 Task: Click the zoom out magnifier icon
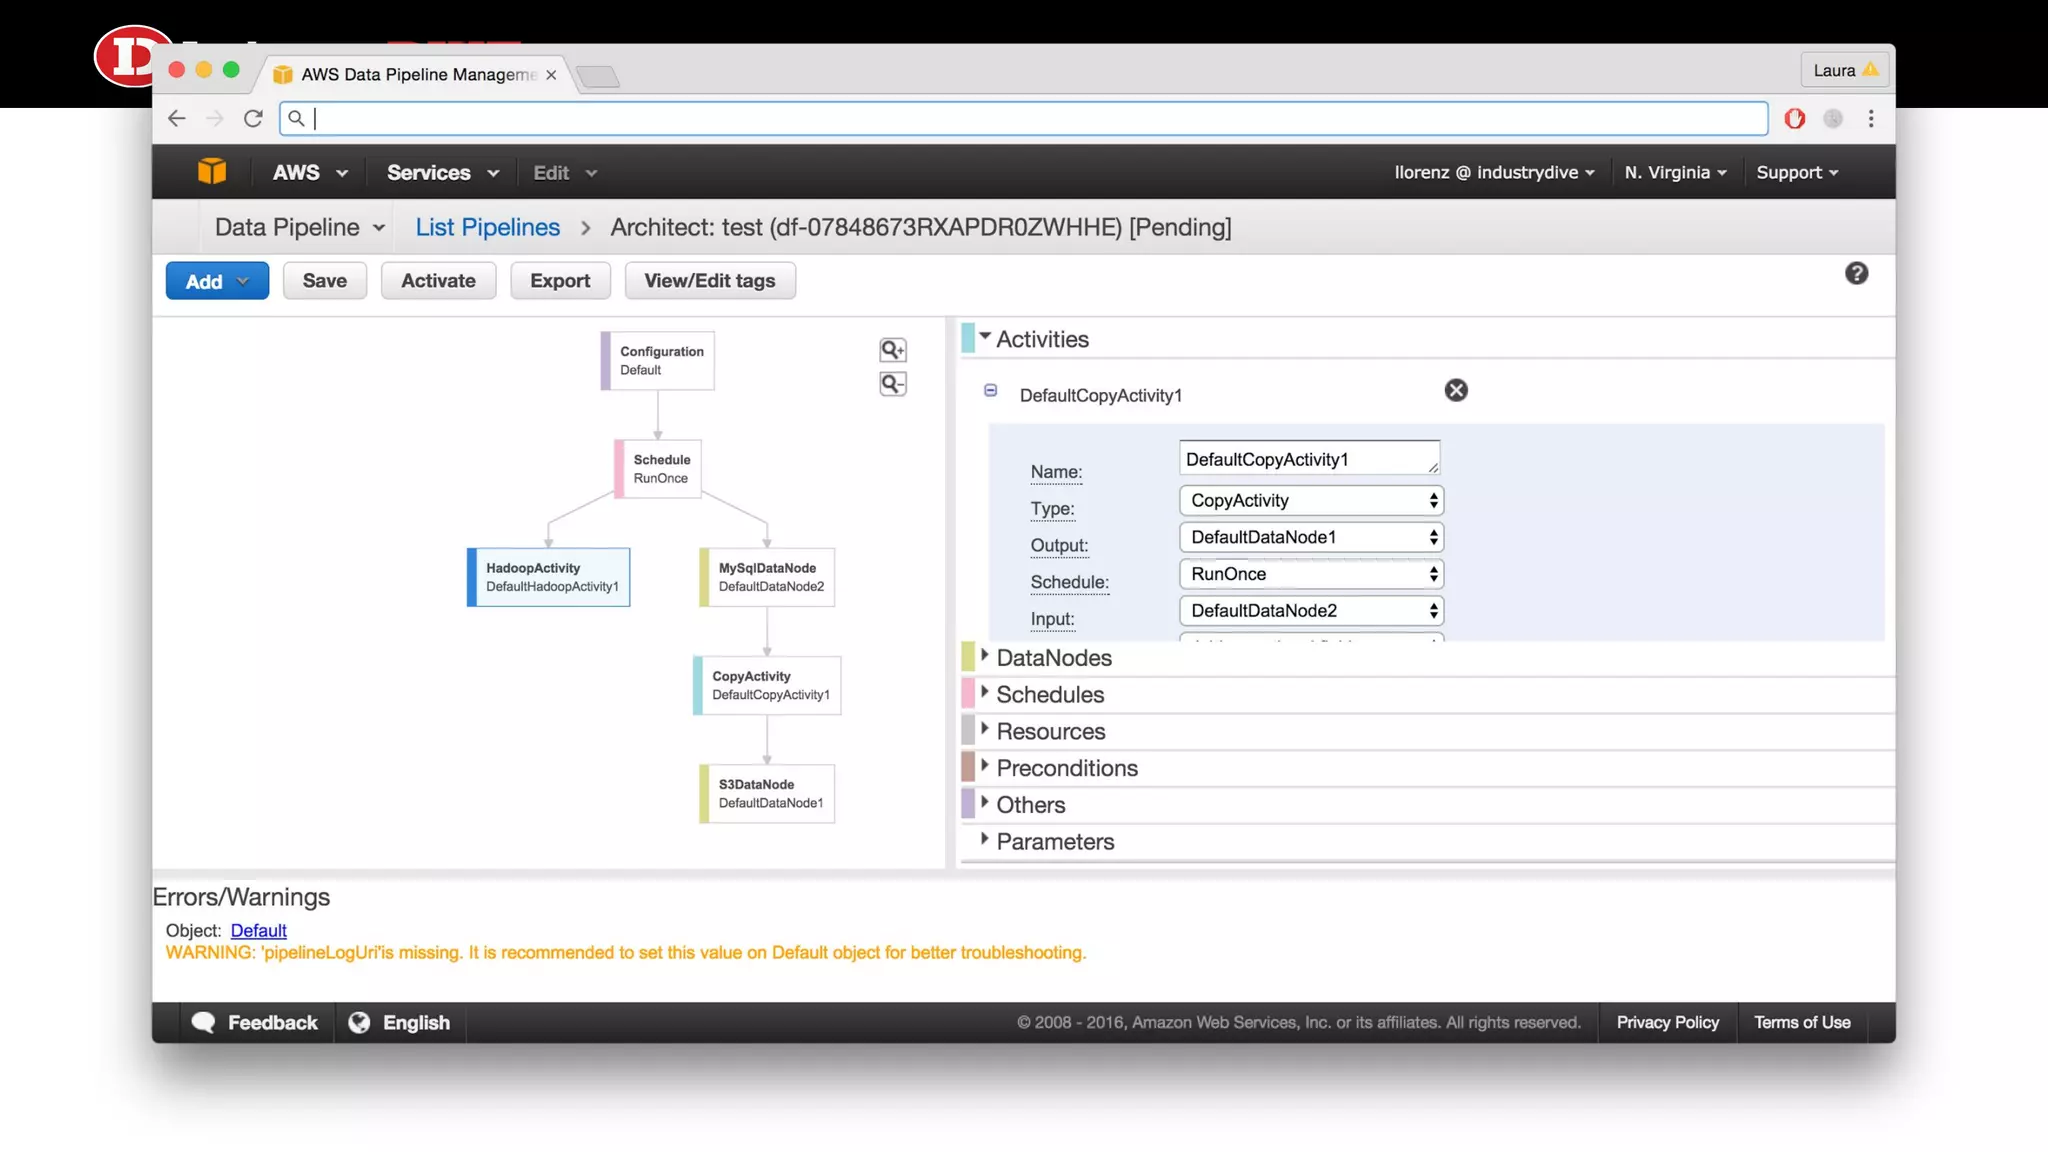tap(892, 384)
